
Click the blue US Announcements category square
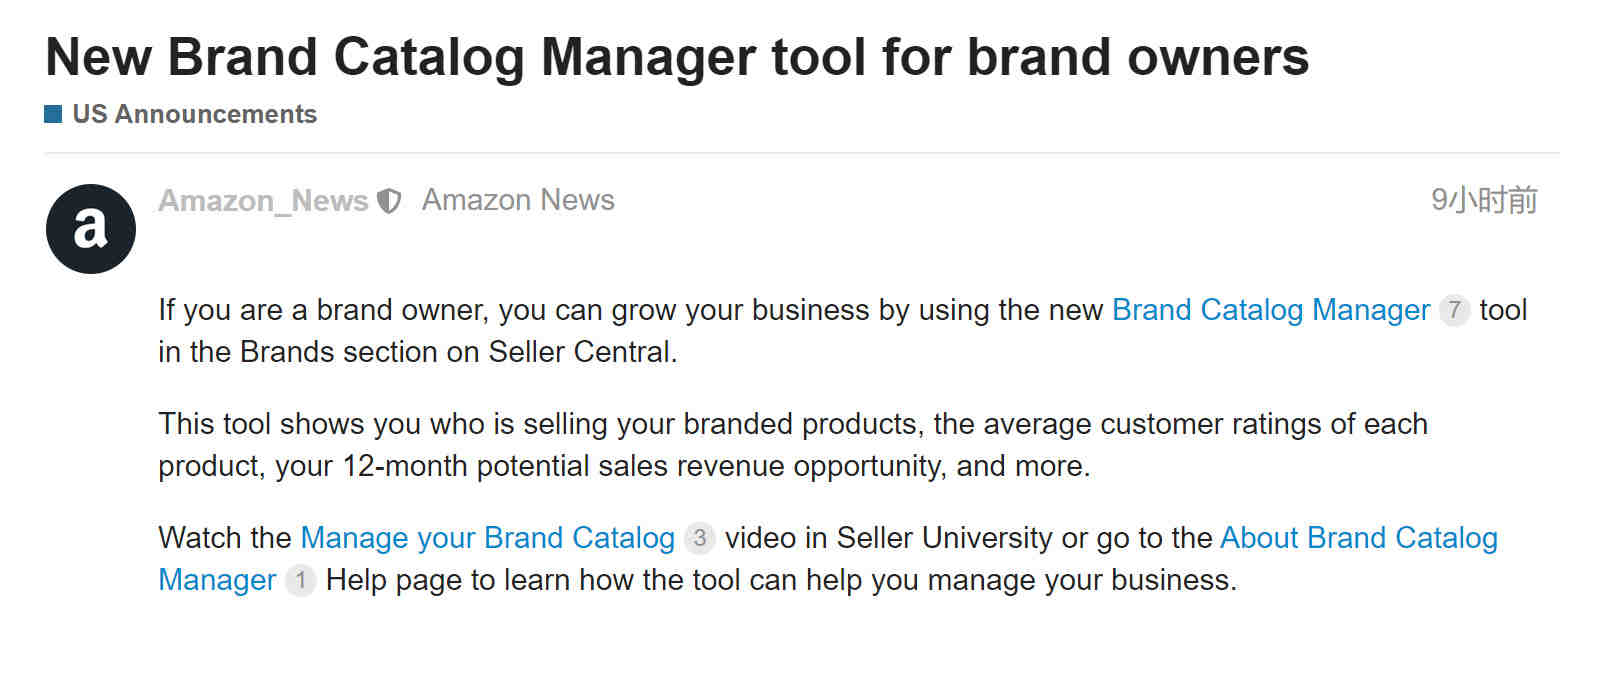coord(54,114)
